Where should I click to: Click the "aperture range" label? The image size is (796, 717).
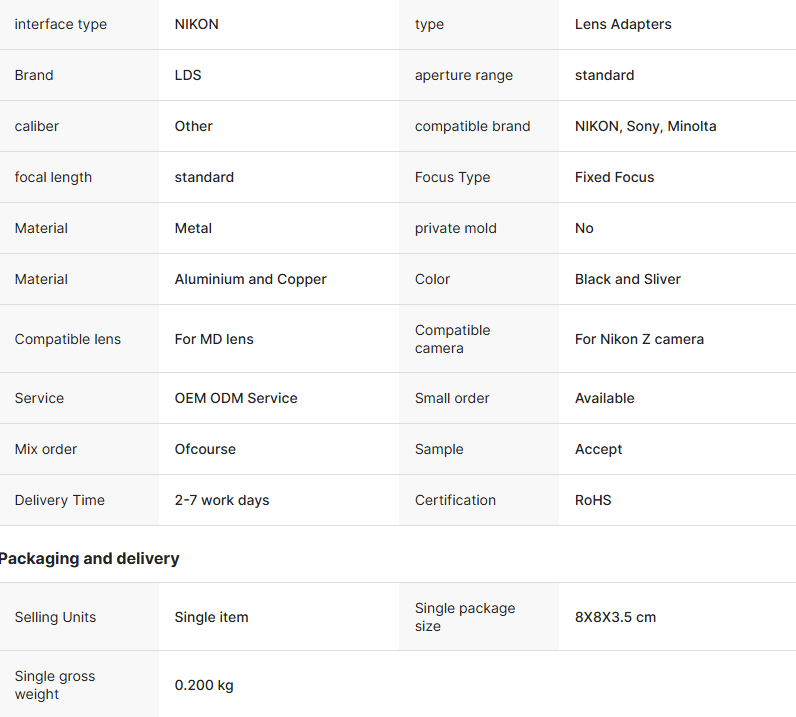click(464, 75)
